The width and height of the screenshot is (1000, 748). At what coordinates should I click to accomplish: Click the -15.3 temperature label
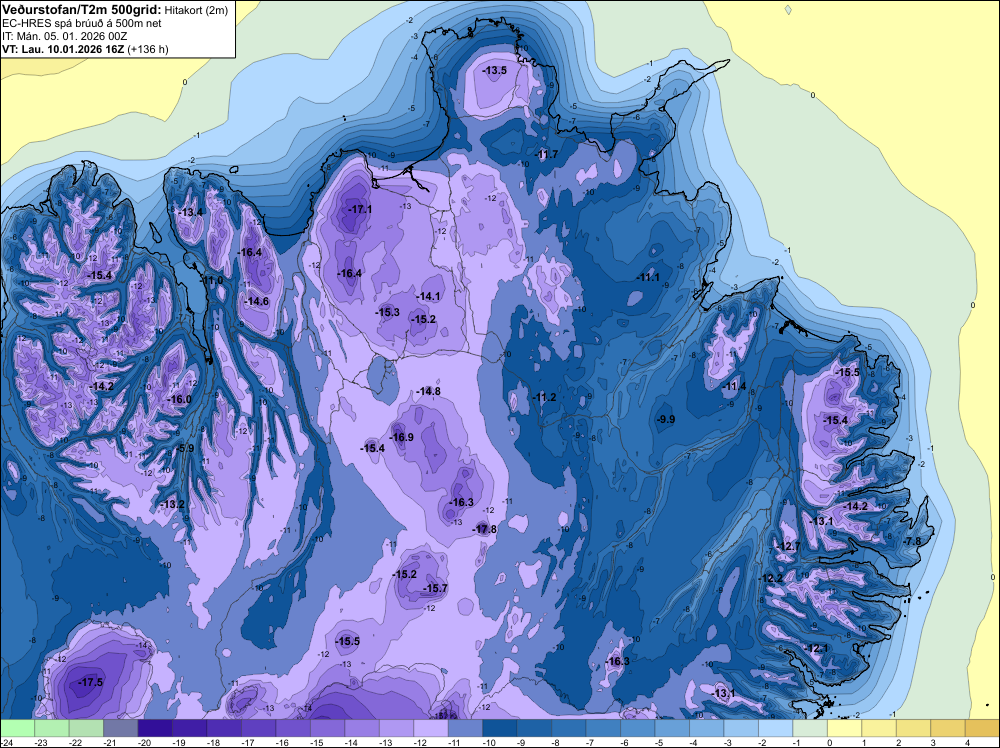388,312
